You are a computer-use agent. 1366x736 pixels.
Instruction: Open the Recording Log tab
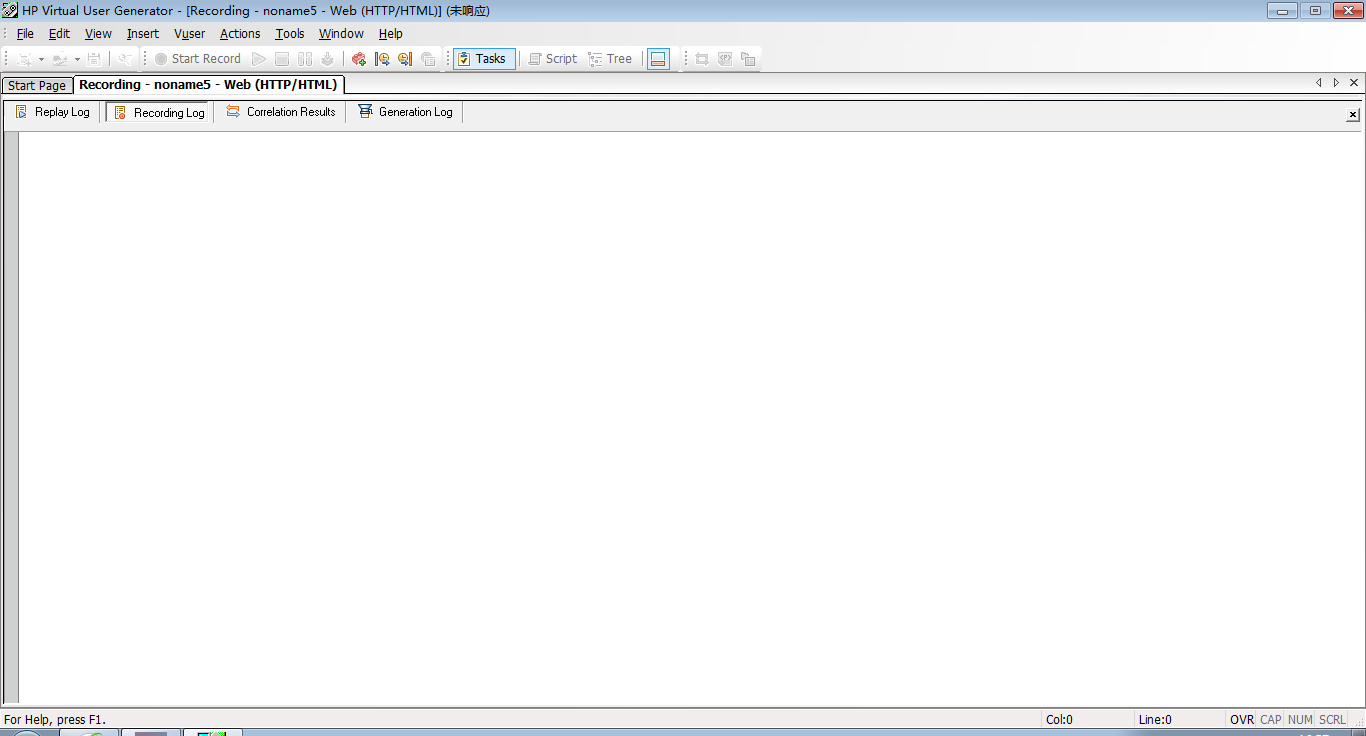pyautogui.click(x=159, y=112)
